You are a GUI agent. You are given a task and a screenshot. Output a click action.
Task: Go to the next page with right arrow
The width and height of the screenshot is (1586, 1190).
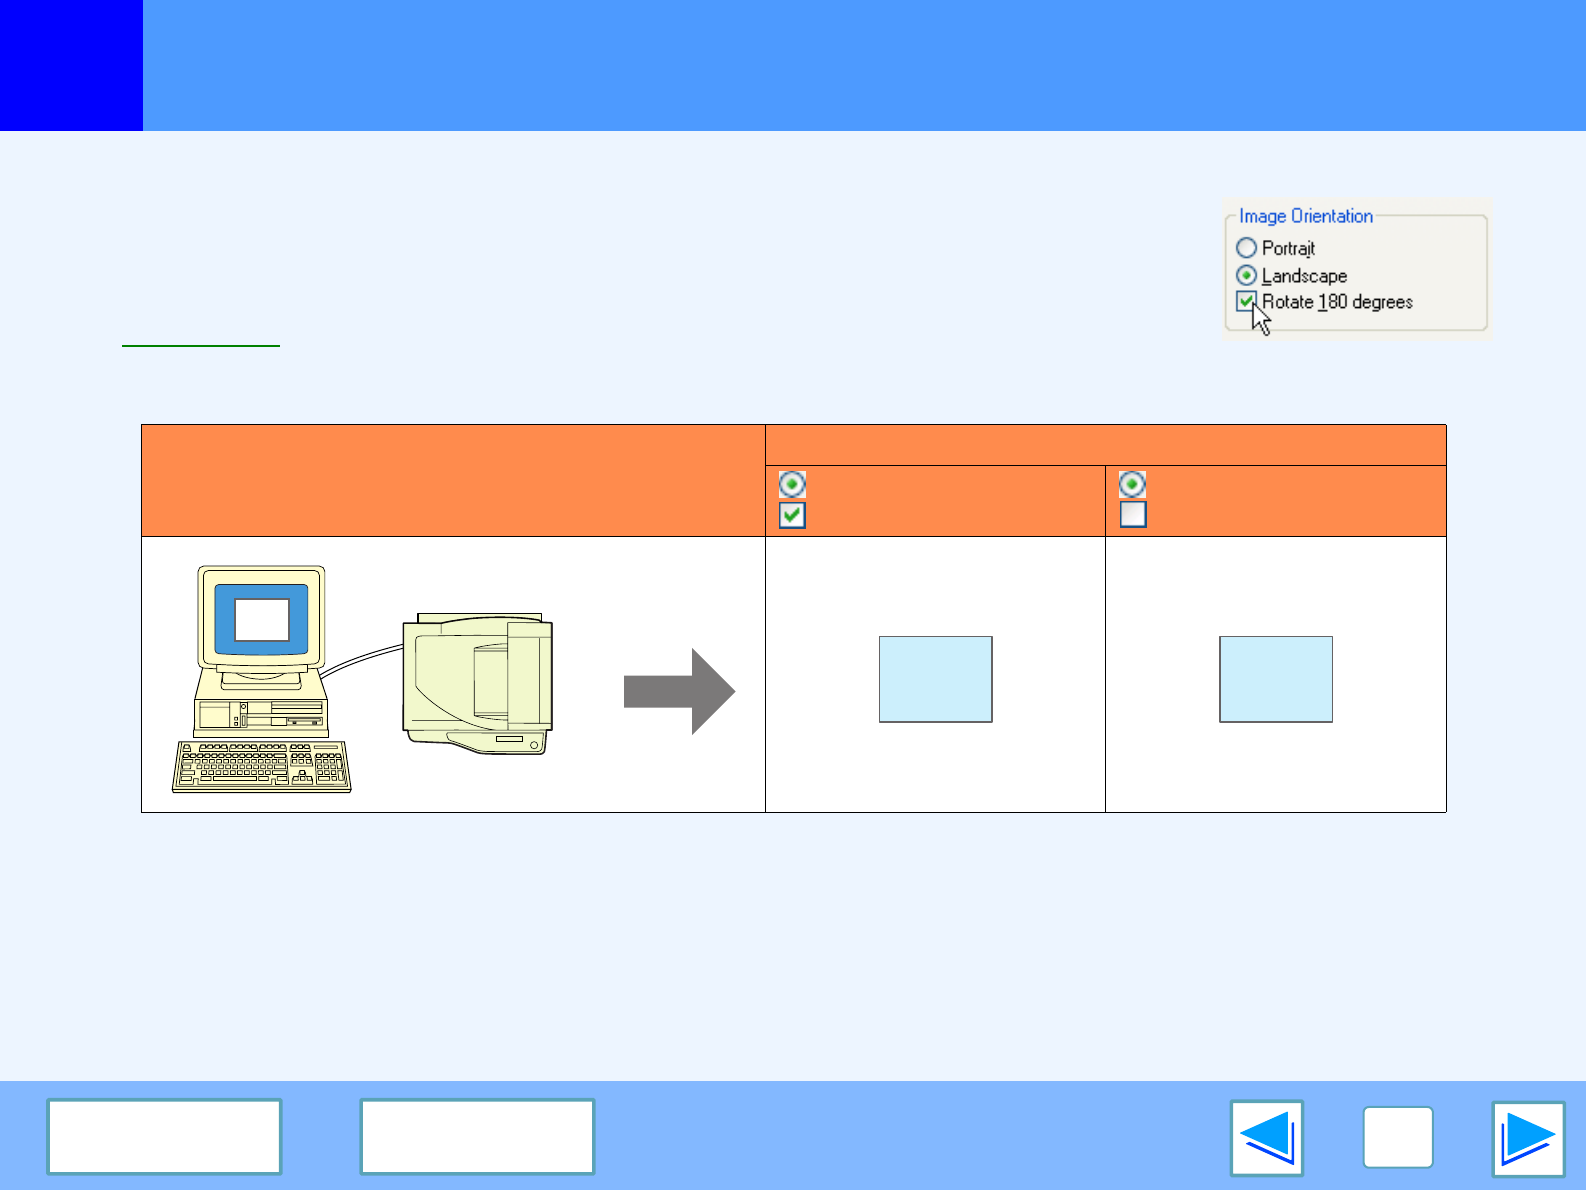tap(1527, 1138)
